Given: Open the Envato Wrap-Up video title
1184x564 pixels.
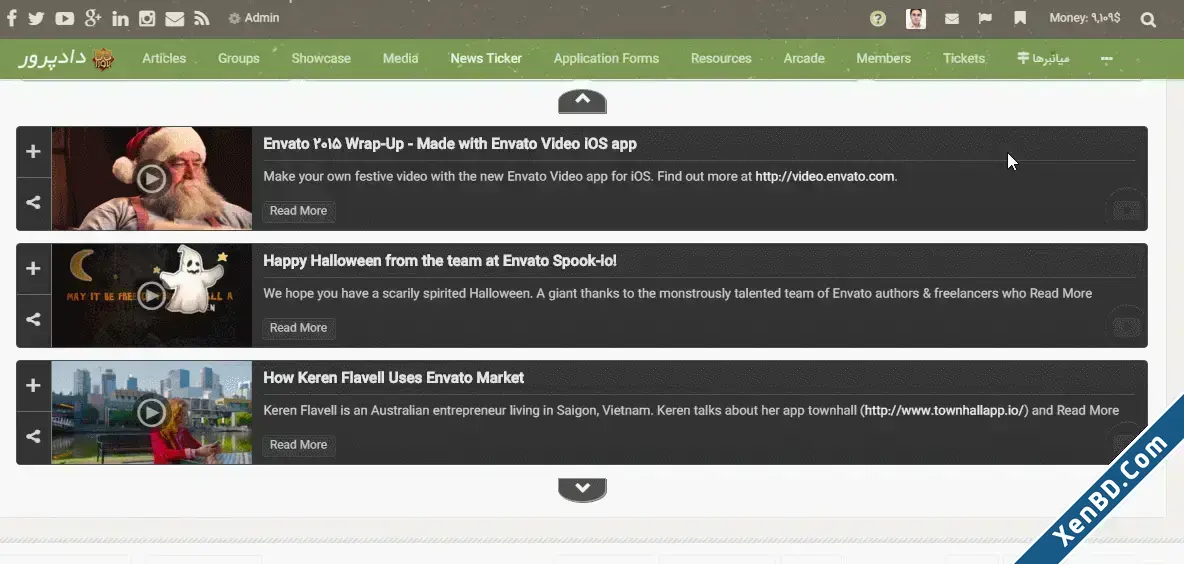Looking at the screenshot, I should pyautogui.click(x=450, y=143).
